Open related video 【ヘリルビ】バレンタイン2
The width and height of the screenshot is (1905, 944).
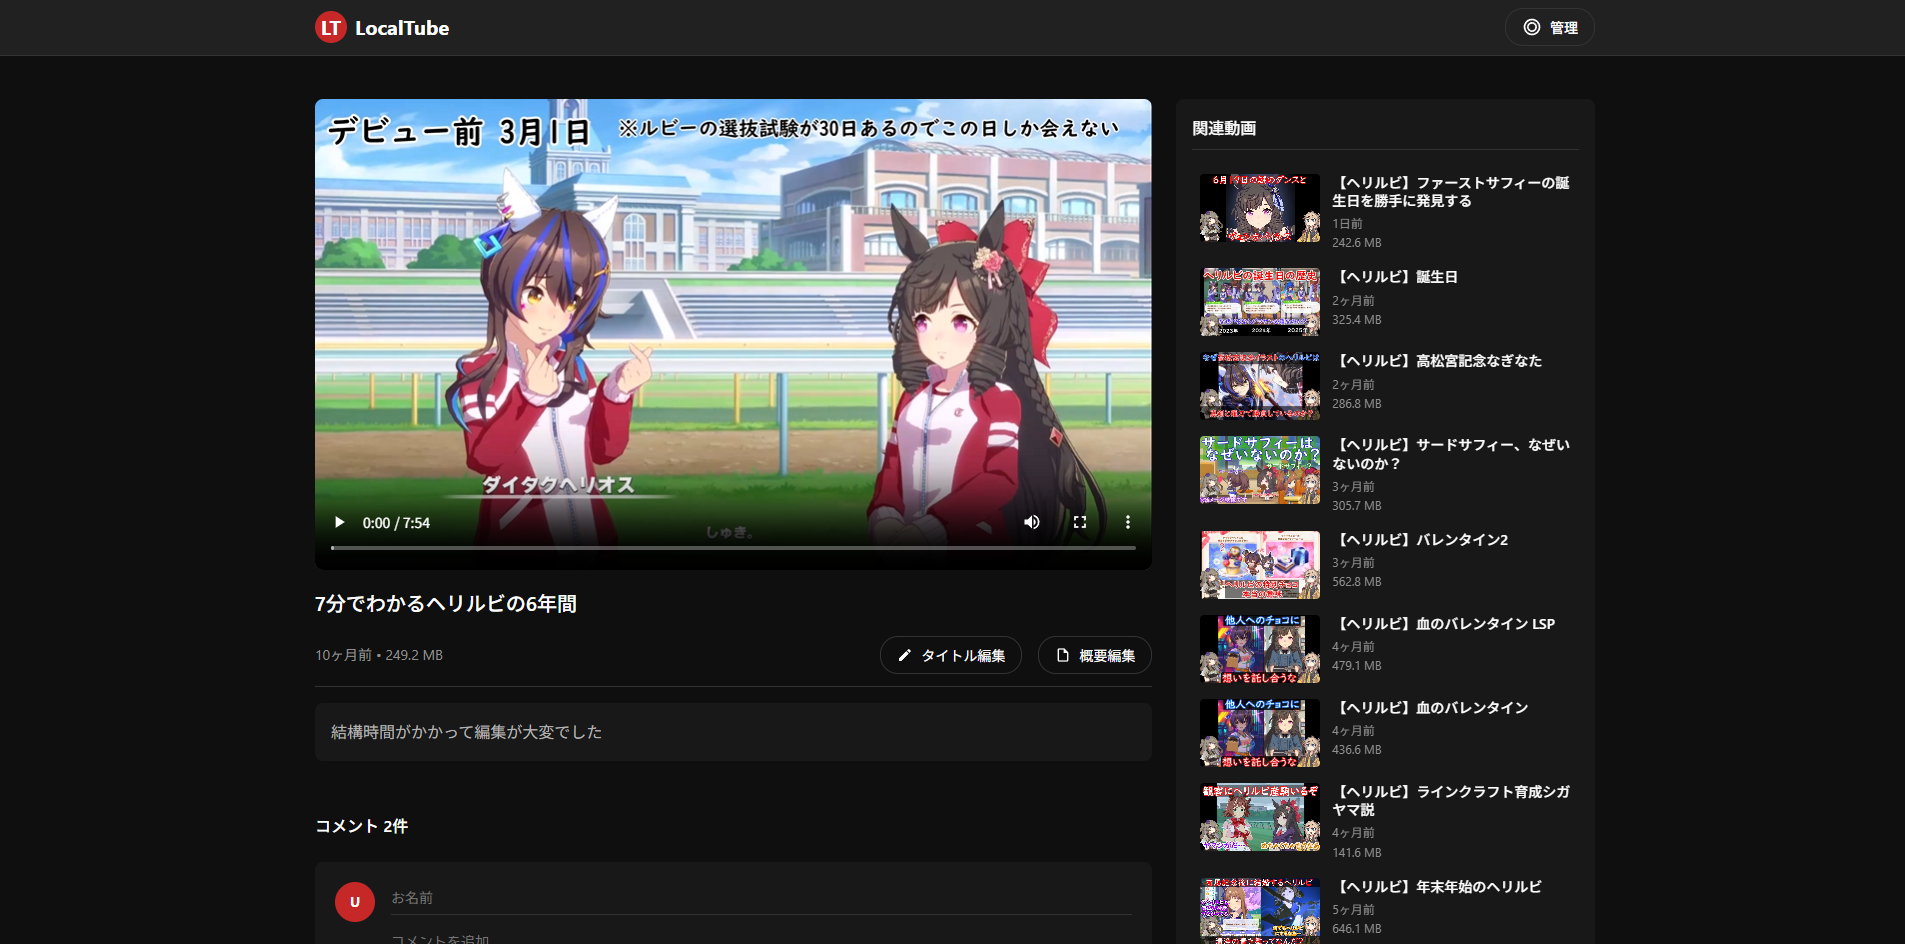(x=1421, y=540)
